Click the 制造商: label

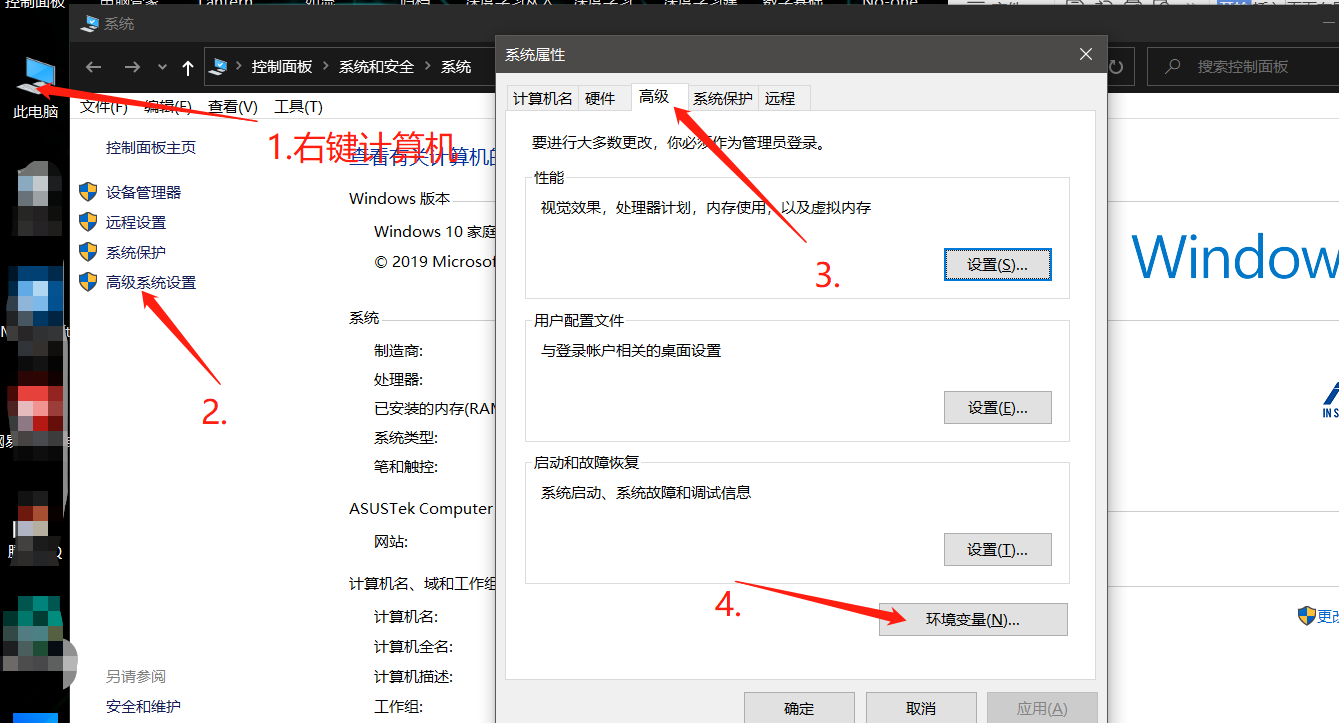point(398,351)
